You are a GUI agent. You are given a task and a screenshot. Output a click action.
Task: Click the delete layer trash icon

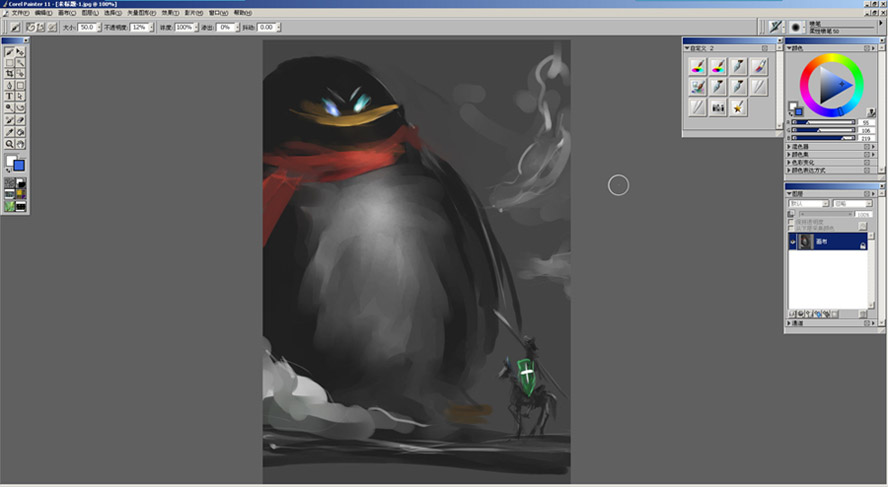pyautogui.click(x=863, y=314)
